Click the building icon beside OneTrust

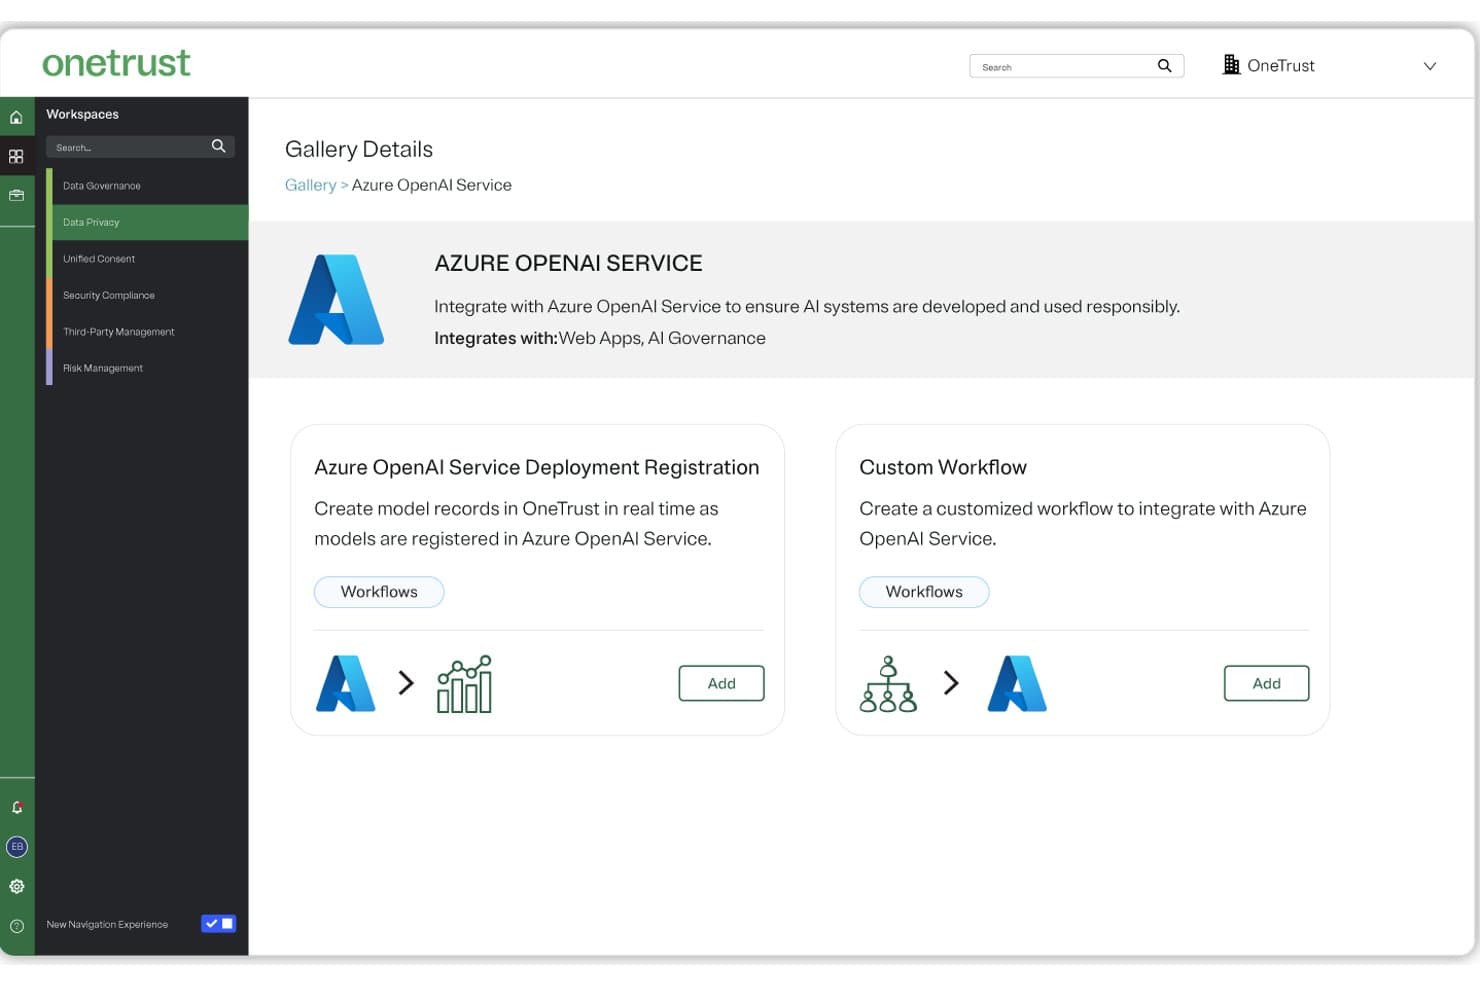point(1231,65)
